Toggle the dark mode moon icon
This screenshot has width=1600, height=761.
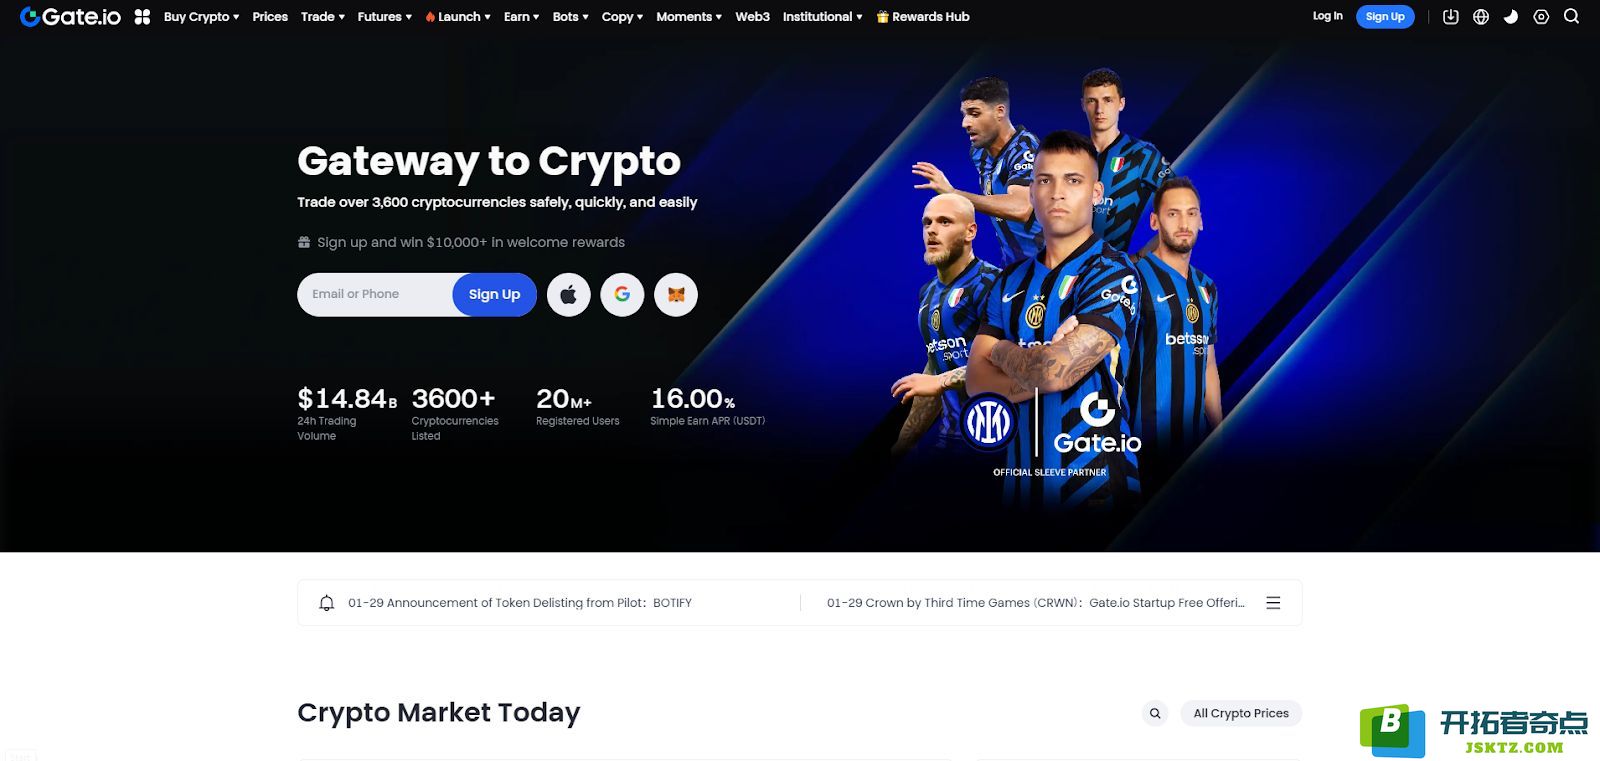coord(1511,16)
